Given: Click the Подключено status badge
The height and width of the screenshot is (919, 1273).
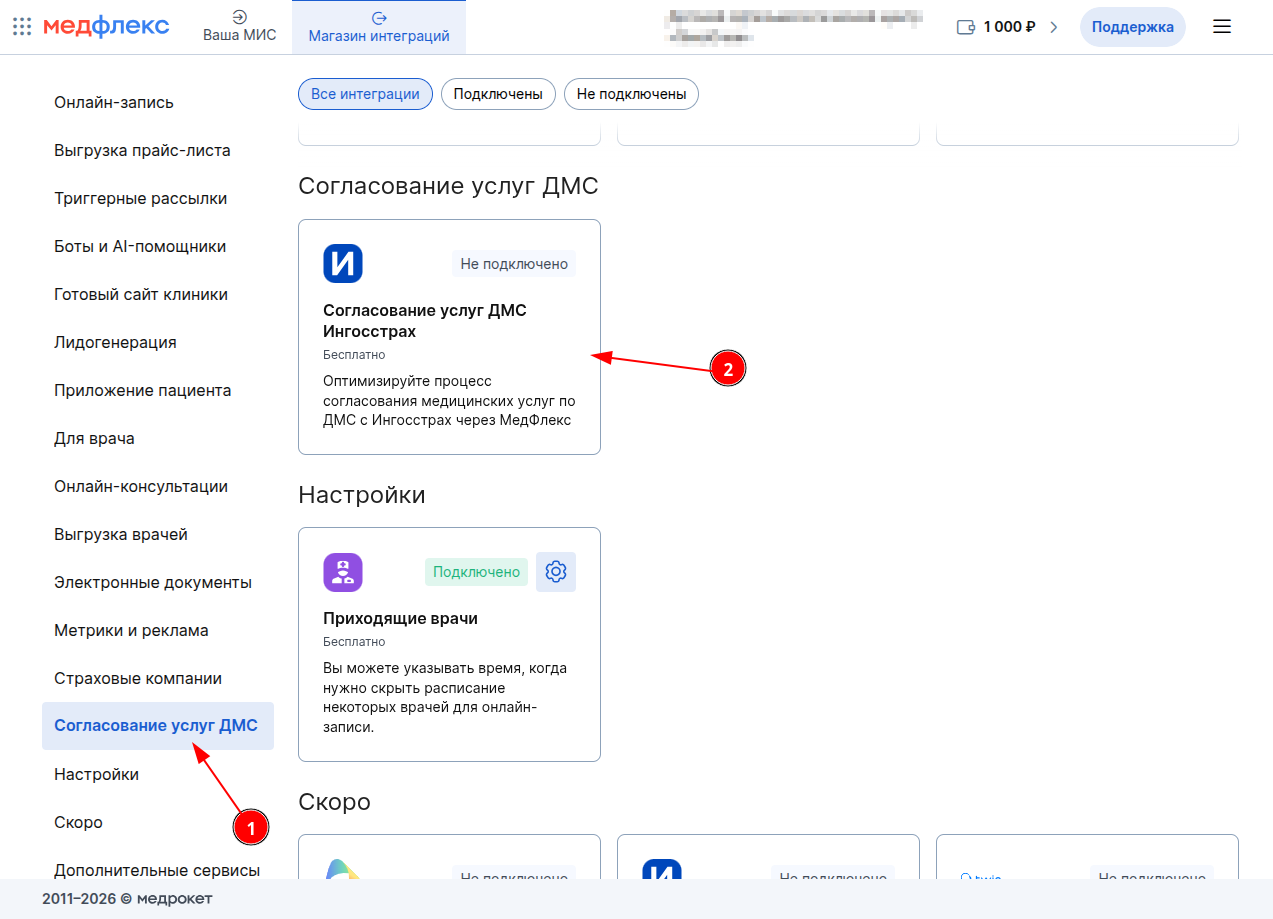Looking at the screenshot, I should coord(476,572).
